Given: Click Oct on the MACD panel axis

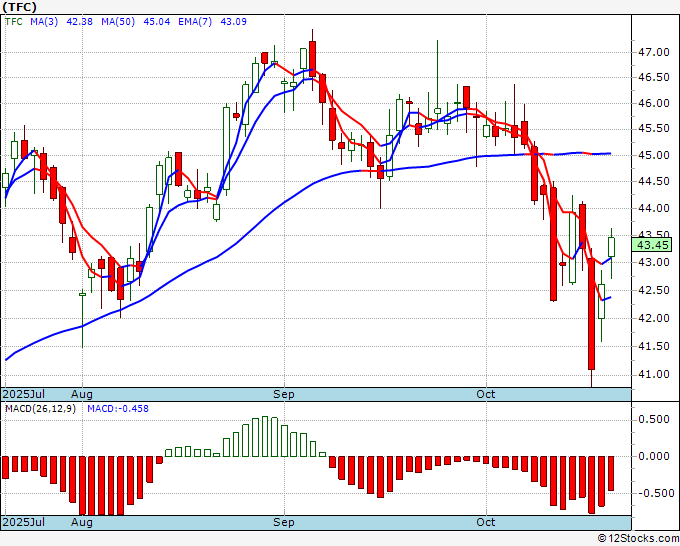Looking at the screenshot, I should 486,522.
